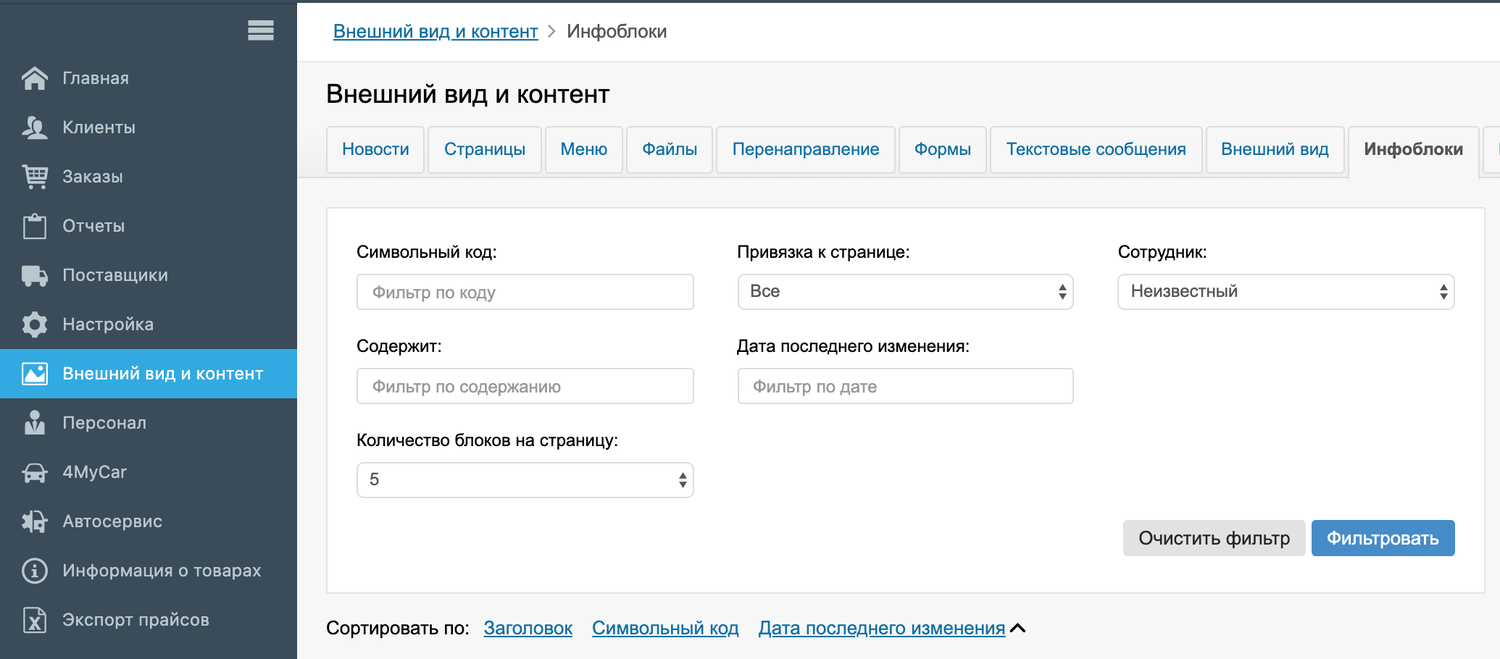Screen dimensions: 1500x659
Task: Click the gear icon beside Настройка
Action: point(35,324)
